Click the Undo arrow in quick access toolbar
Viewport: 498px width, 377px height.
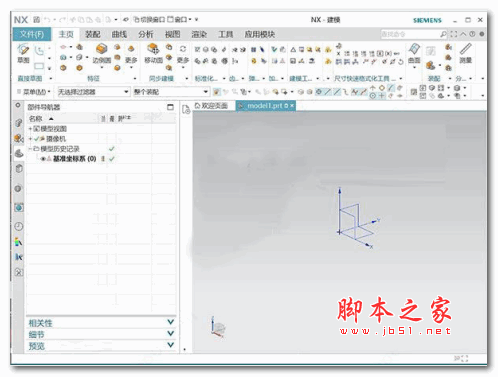point(47,20)
